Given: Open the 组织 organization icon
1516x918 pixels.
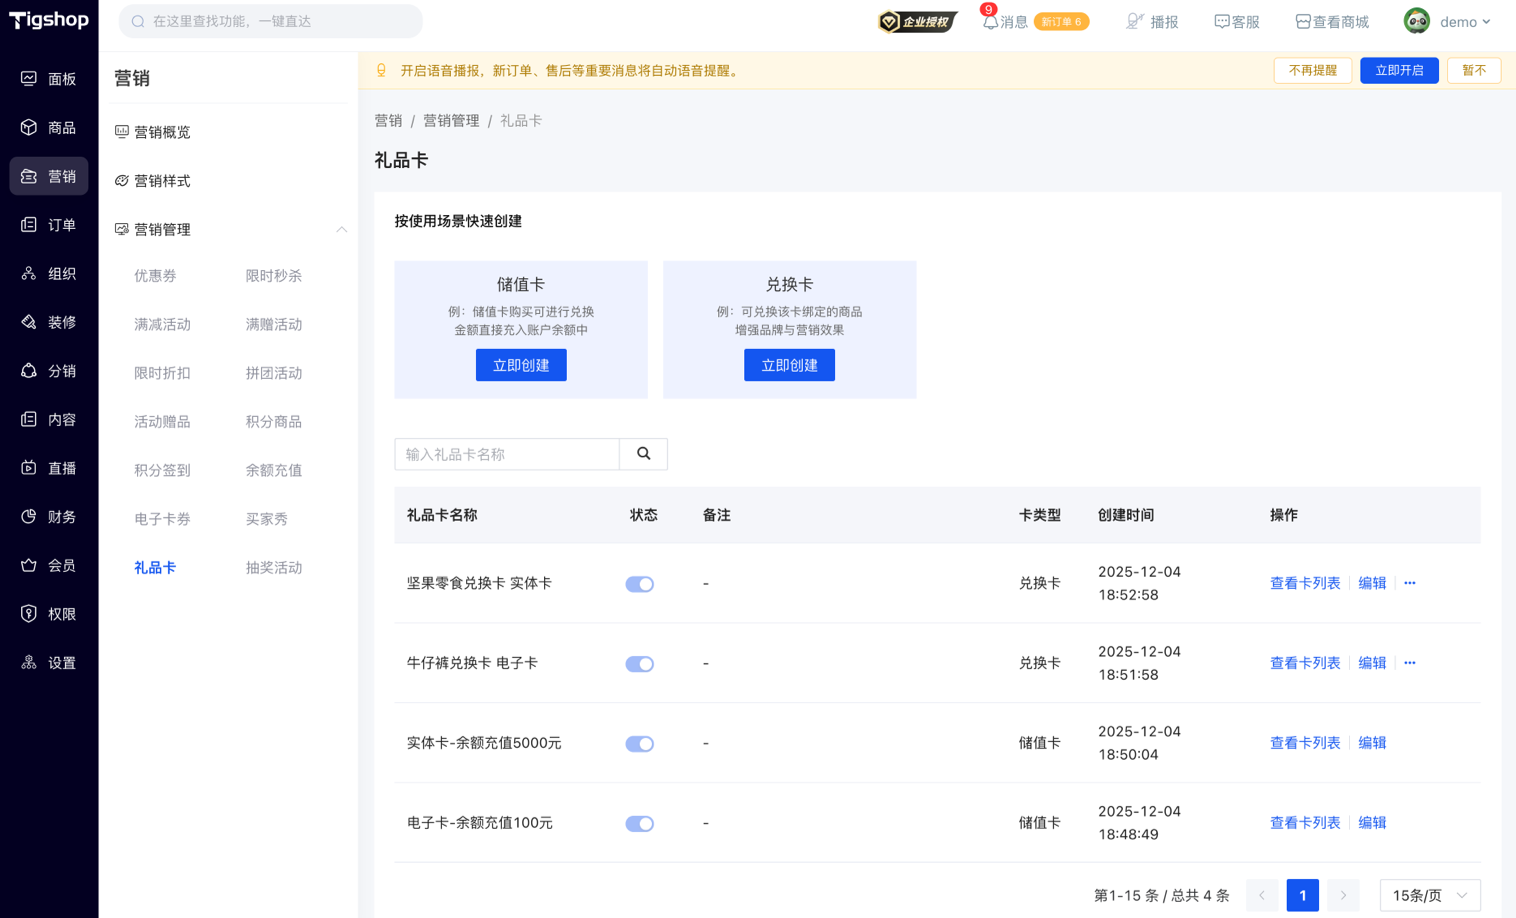Looking at the screenshot, I should (29, 273).
